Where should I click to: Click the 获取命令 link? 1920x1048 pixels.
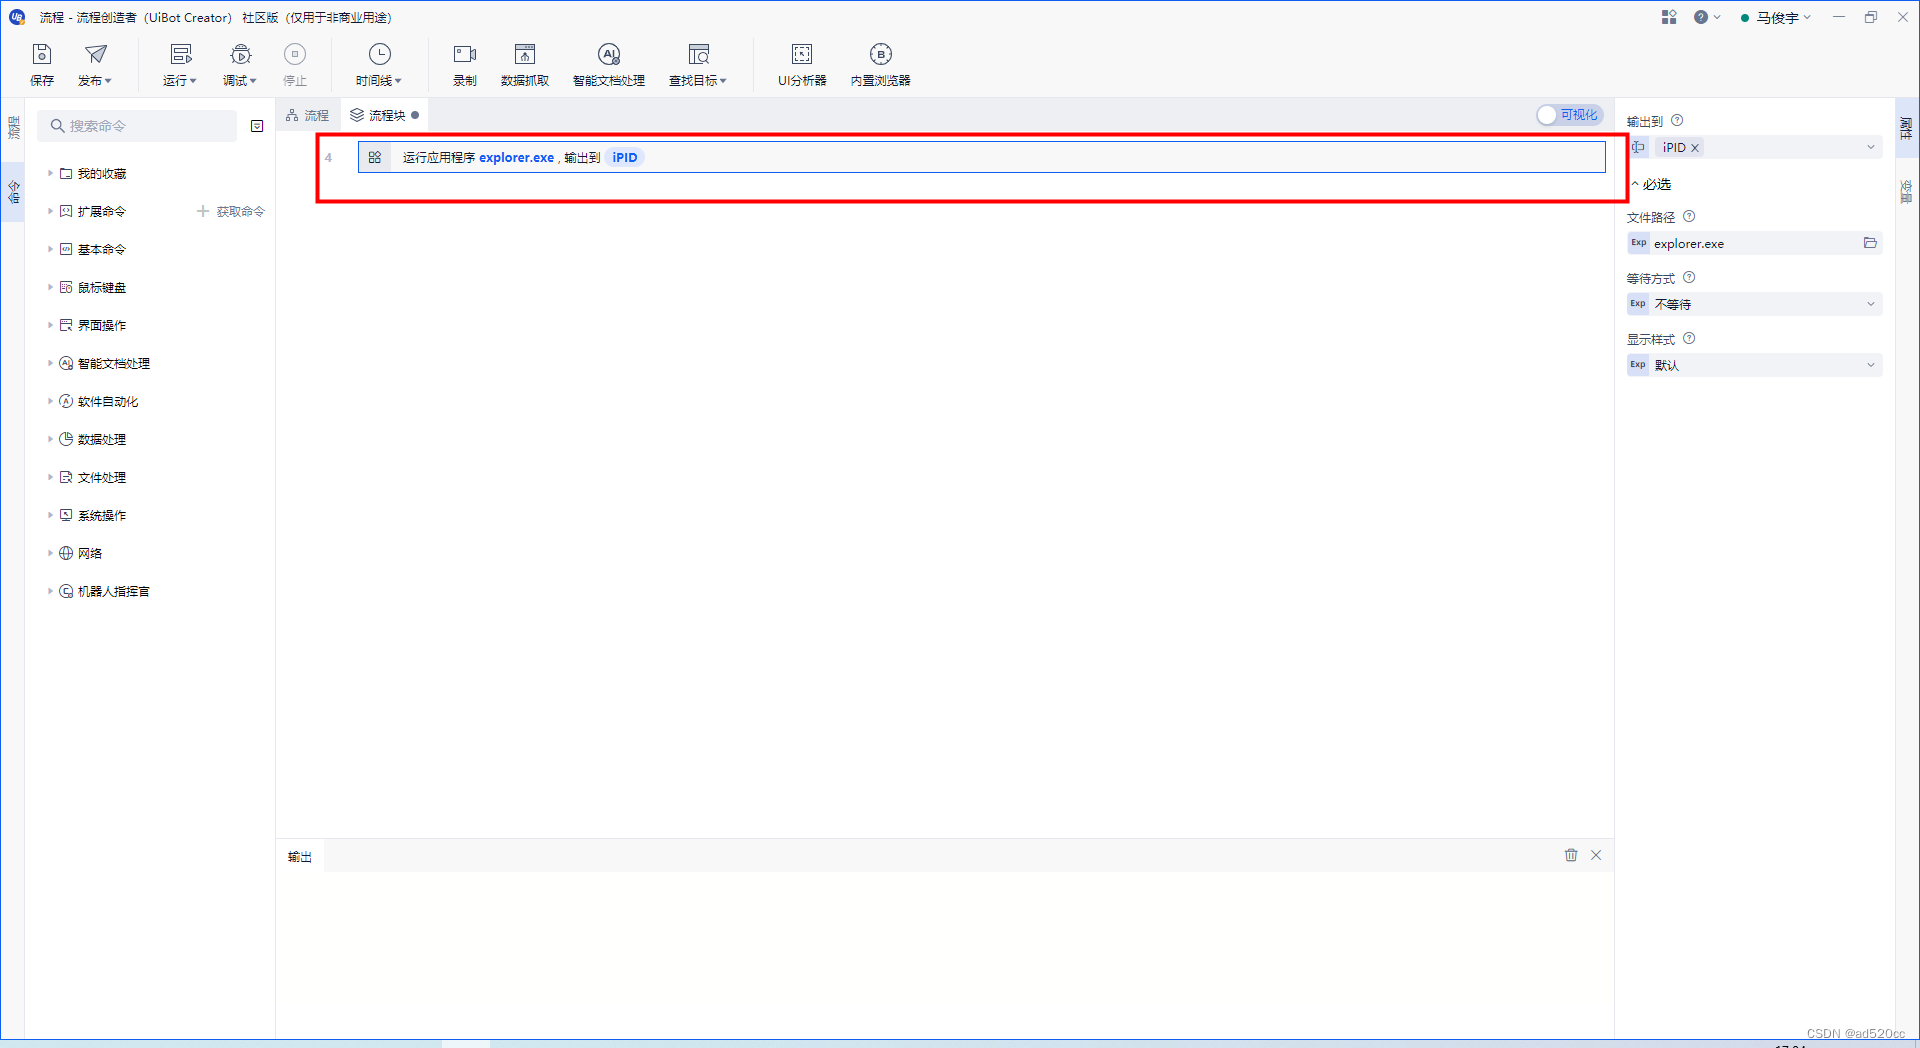[238, 211]
